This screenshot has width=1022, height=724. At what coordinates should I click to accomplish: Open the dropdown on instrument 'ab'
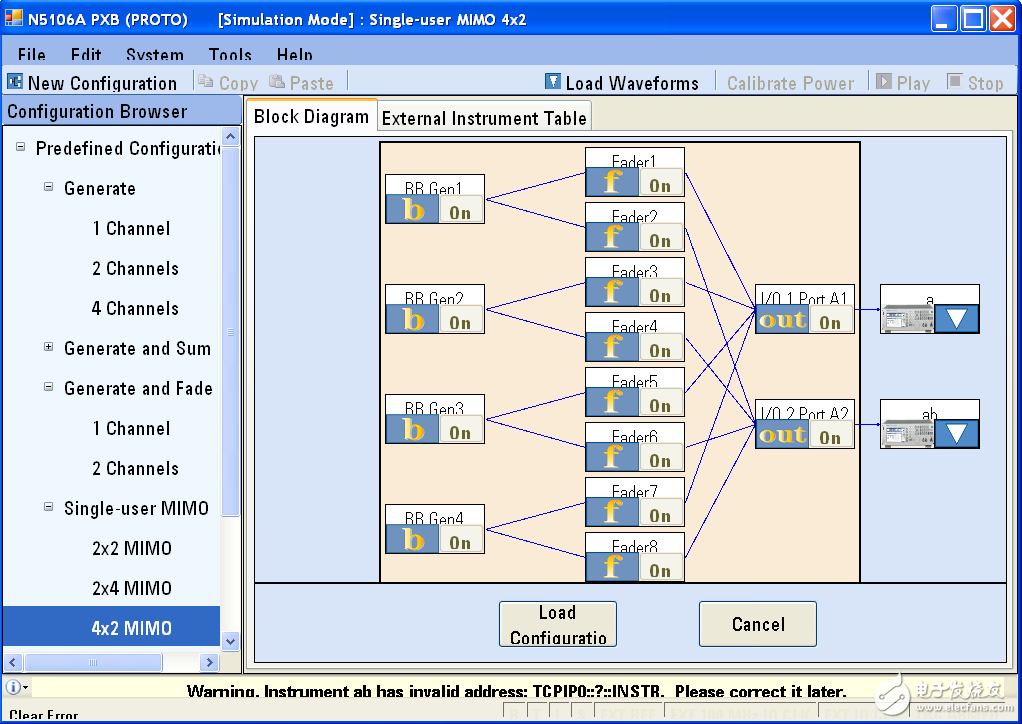(x=957, y=433)
